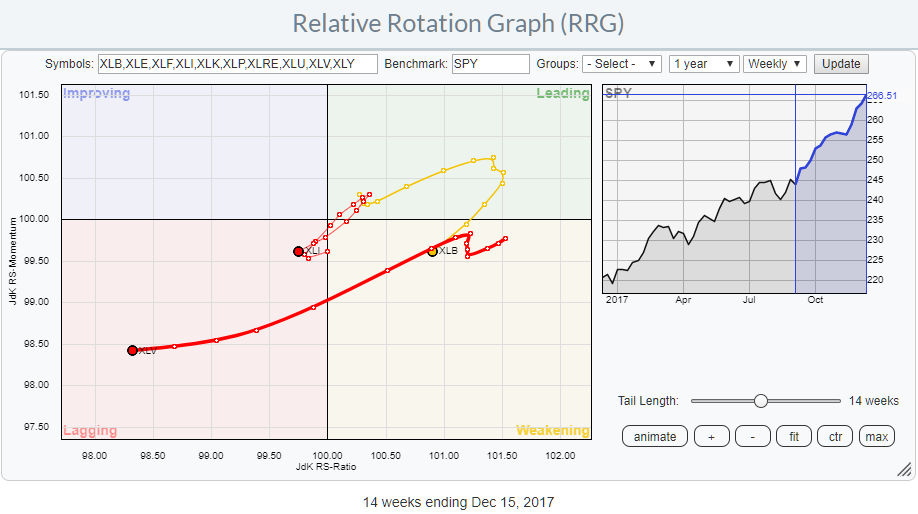Click the Benchmark SPY input field
The height and width of the screenshot is (514, 918).
491,64
